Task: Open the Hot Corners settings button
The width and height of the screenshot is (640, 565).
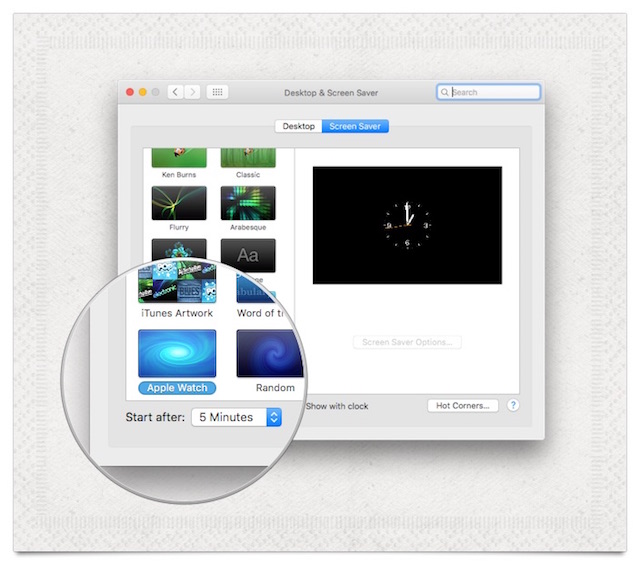Action: (x=463, y=405)
